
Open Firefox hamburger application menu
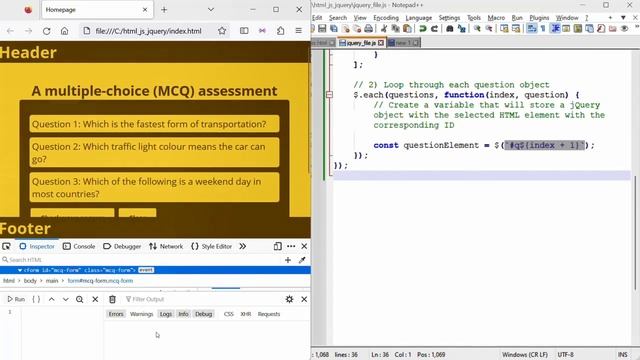coord(299,31)
